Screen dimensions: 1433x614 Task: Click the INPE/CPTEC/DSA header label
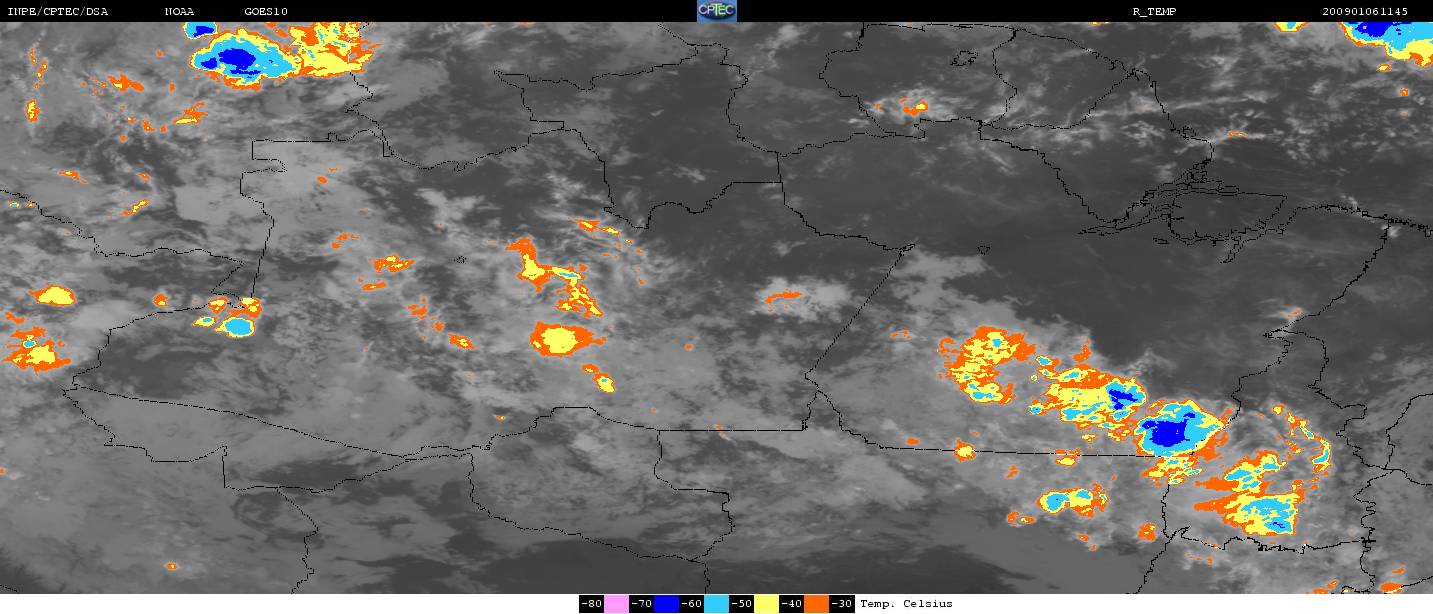[x=57, y=11]
